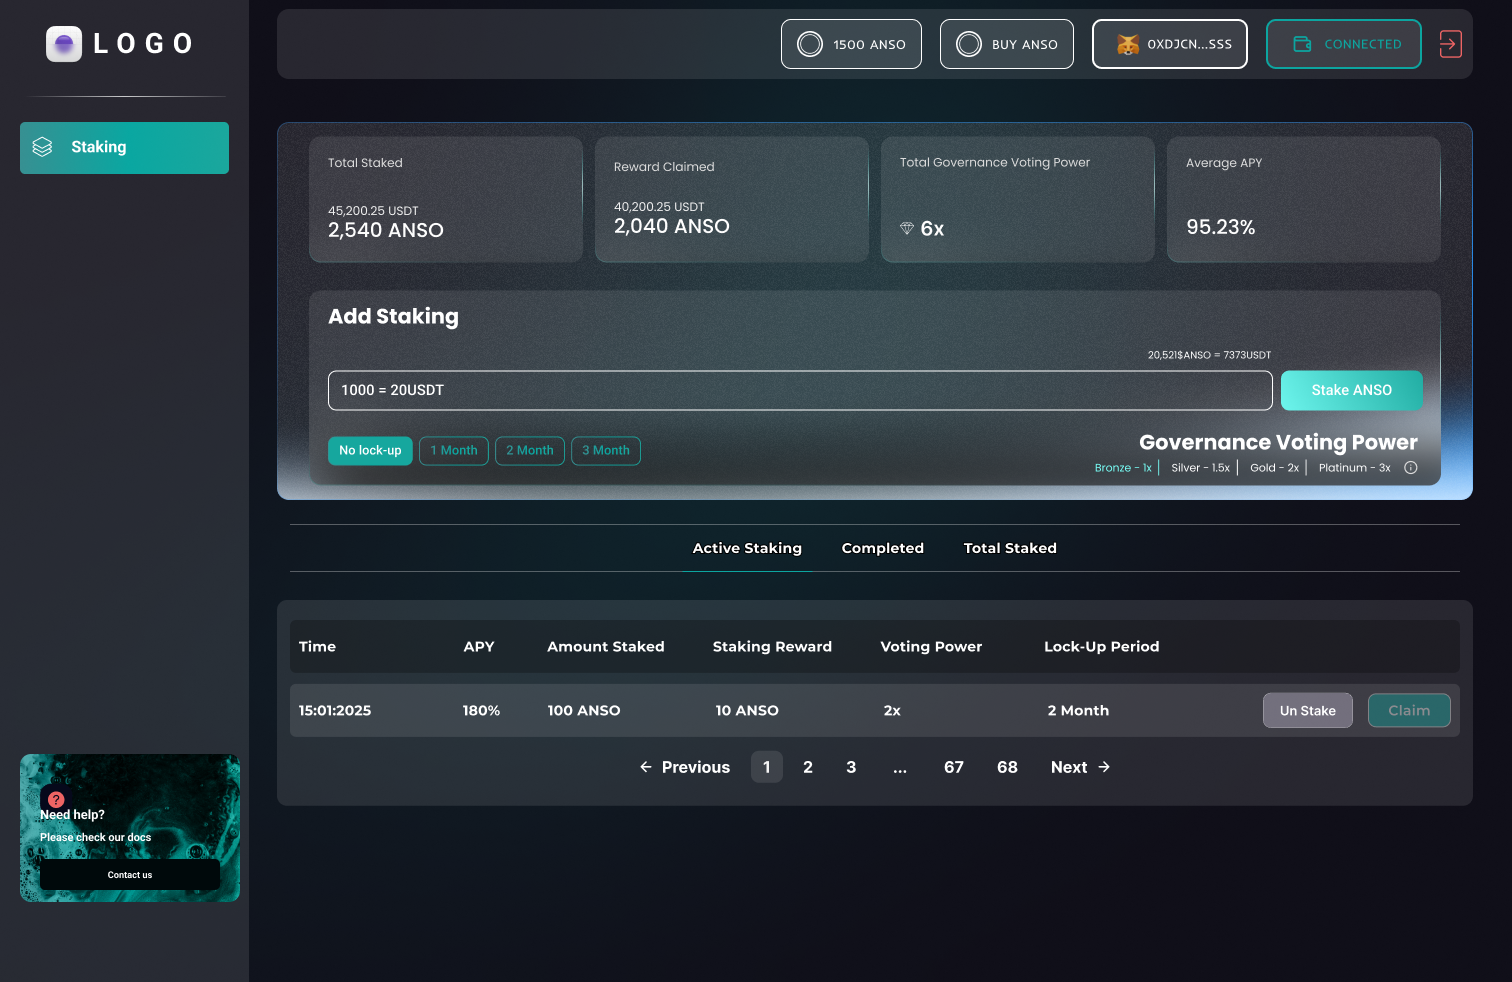The width and height of the screenshot is (1512, 982).
Task: Enable the 3 Month lock-up option
Action: point(605,450)
